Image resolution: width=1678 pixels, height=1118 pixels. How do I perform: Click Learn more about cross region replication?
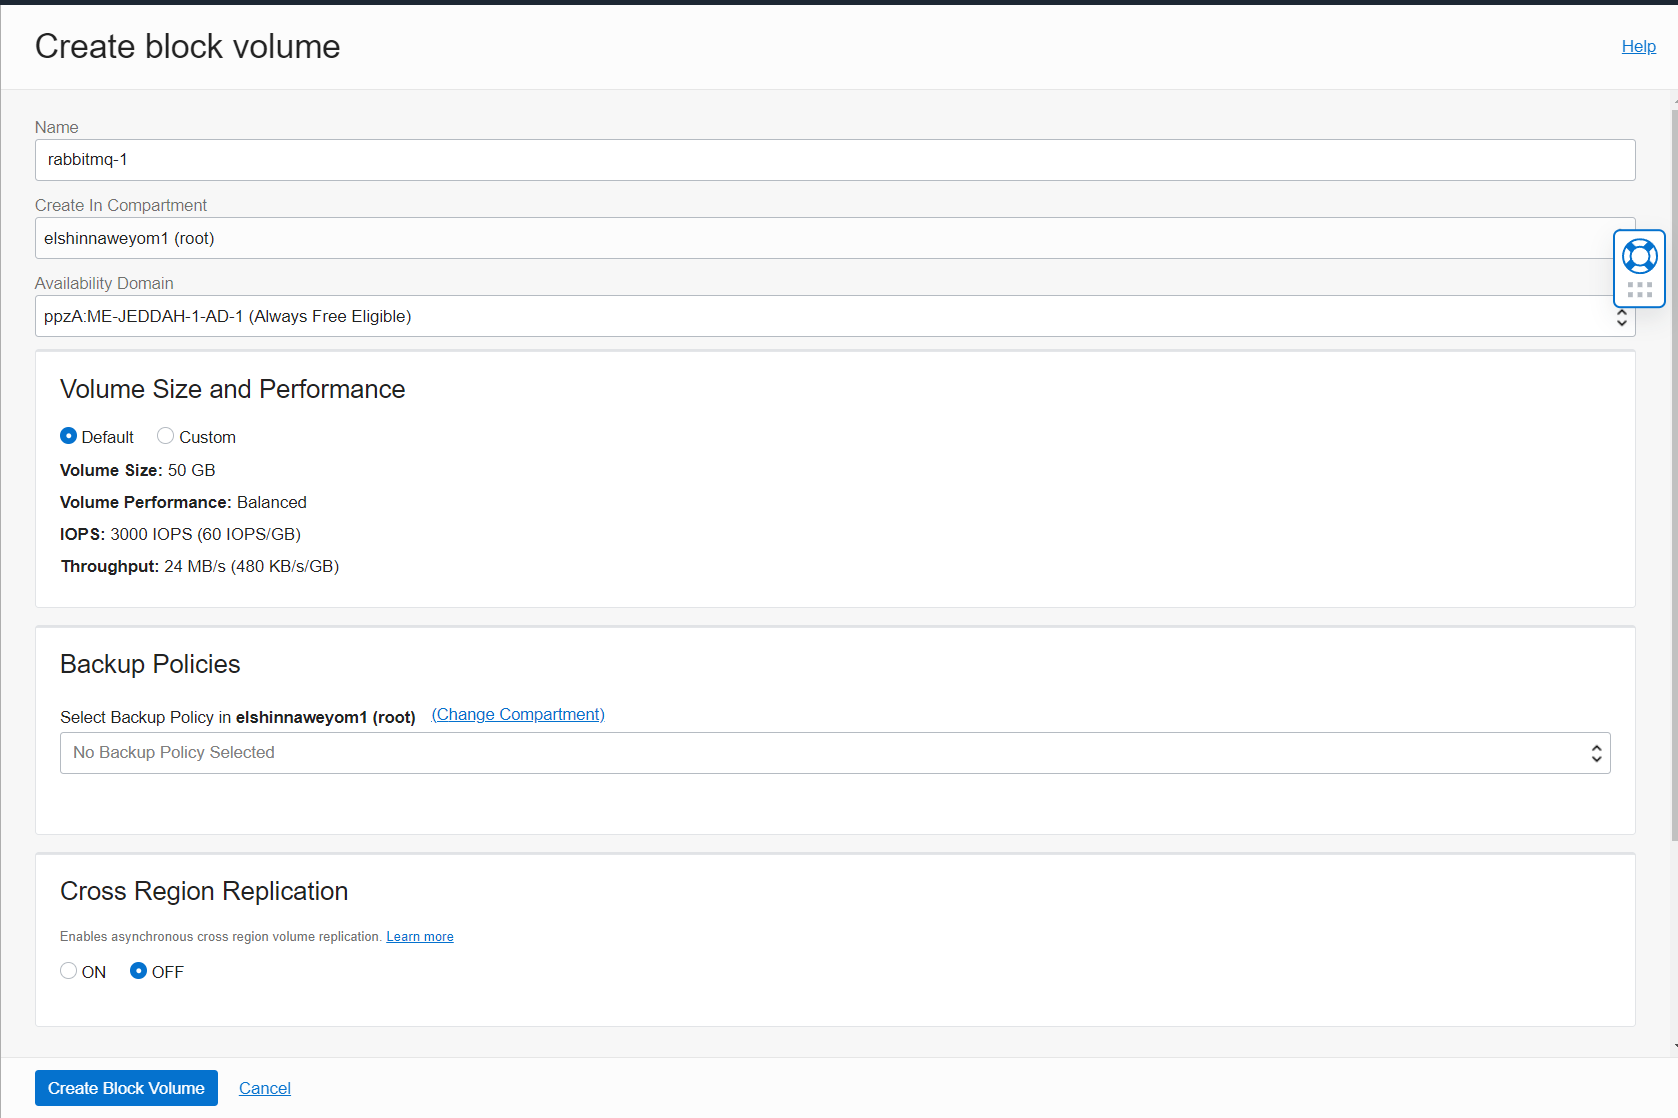tap(419, 936)
